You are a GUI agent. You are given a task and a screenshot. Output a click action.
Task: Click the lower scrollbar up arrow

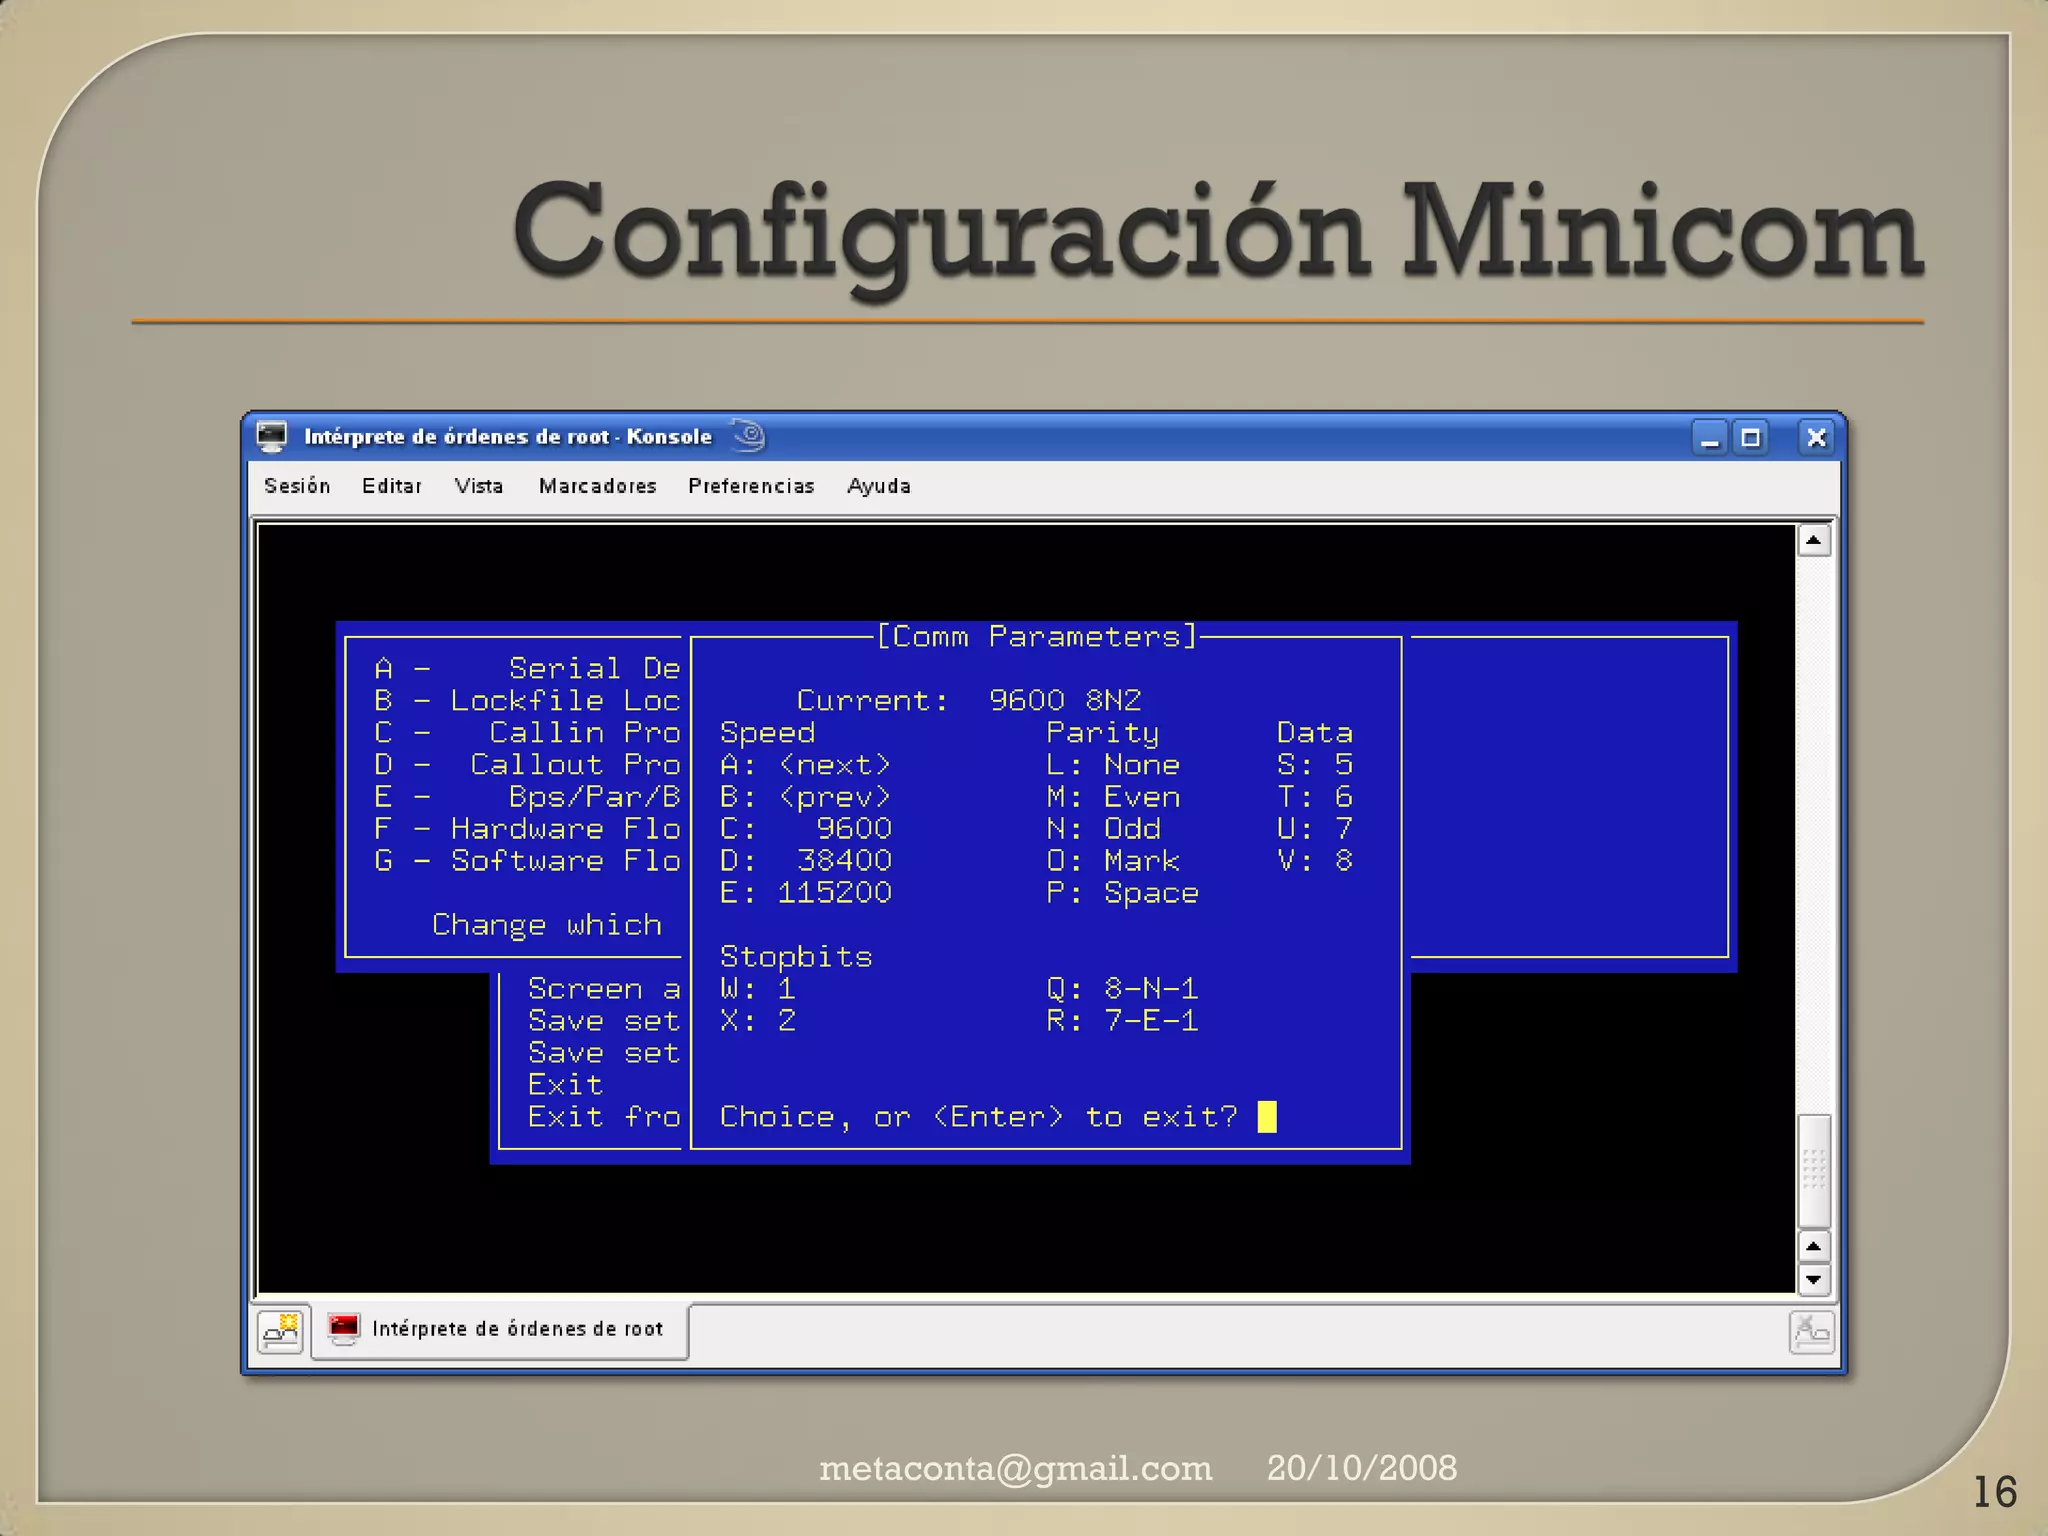coord(1814,1247)
